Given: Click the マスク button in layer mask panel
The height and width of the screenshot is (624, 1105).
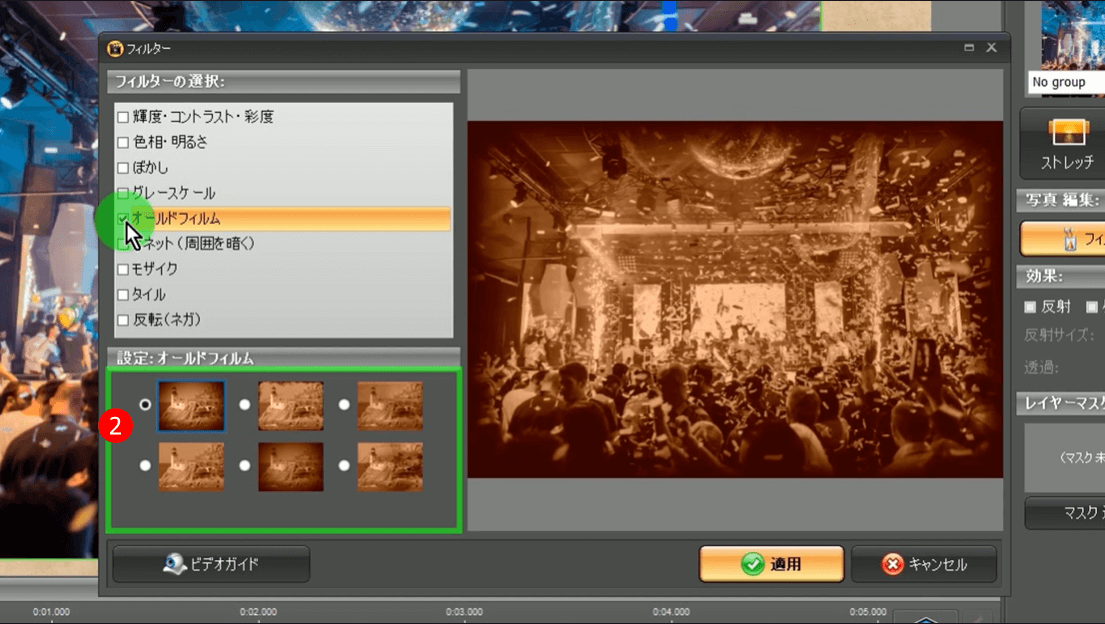Looking at the screenshot, I should pos(1065,513).
